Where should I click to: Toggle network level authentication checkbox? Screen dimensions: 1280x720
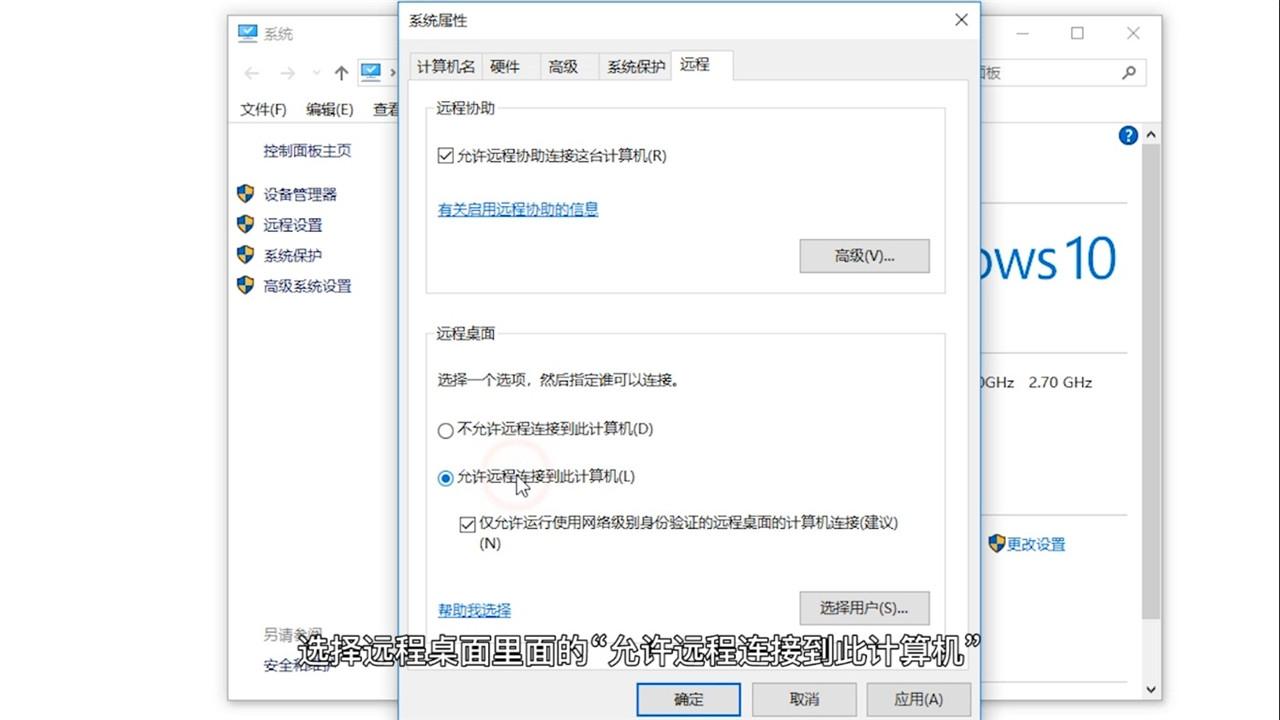click(x=467, y=524)
